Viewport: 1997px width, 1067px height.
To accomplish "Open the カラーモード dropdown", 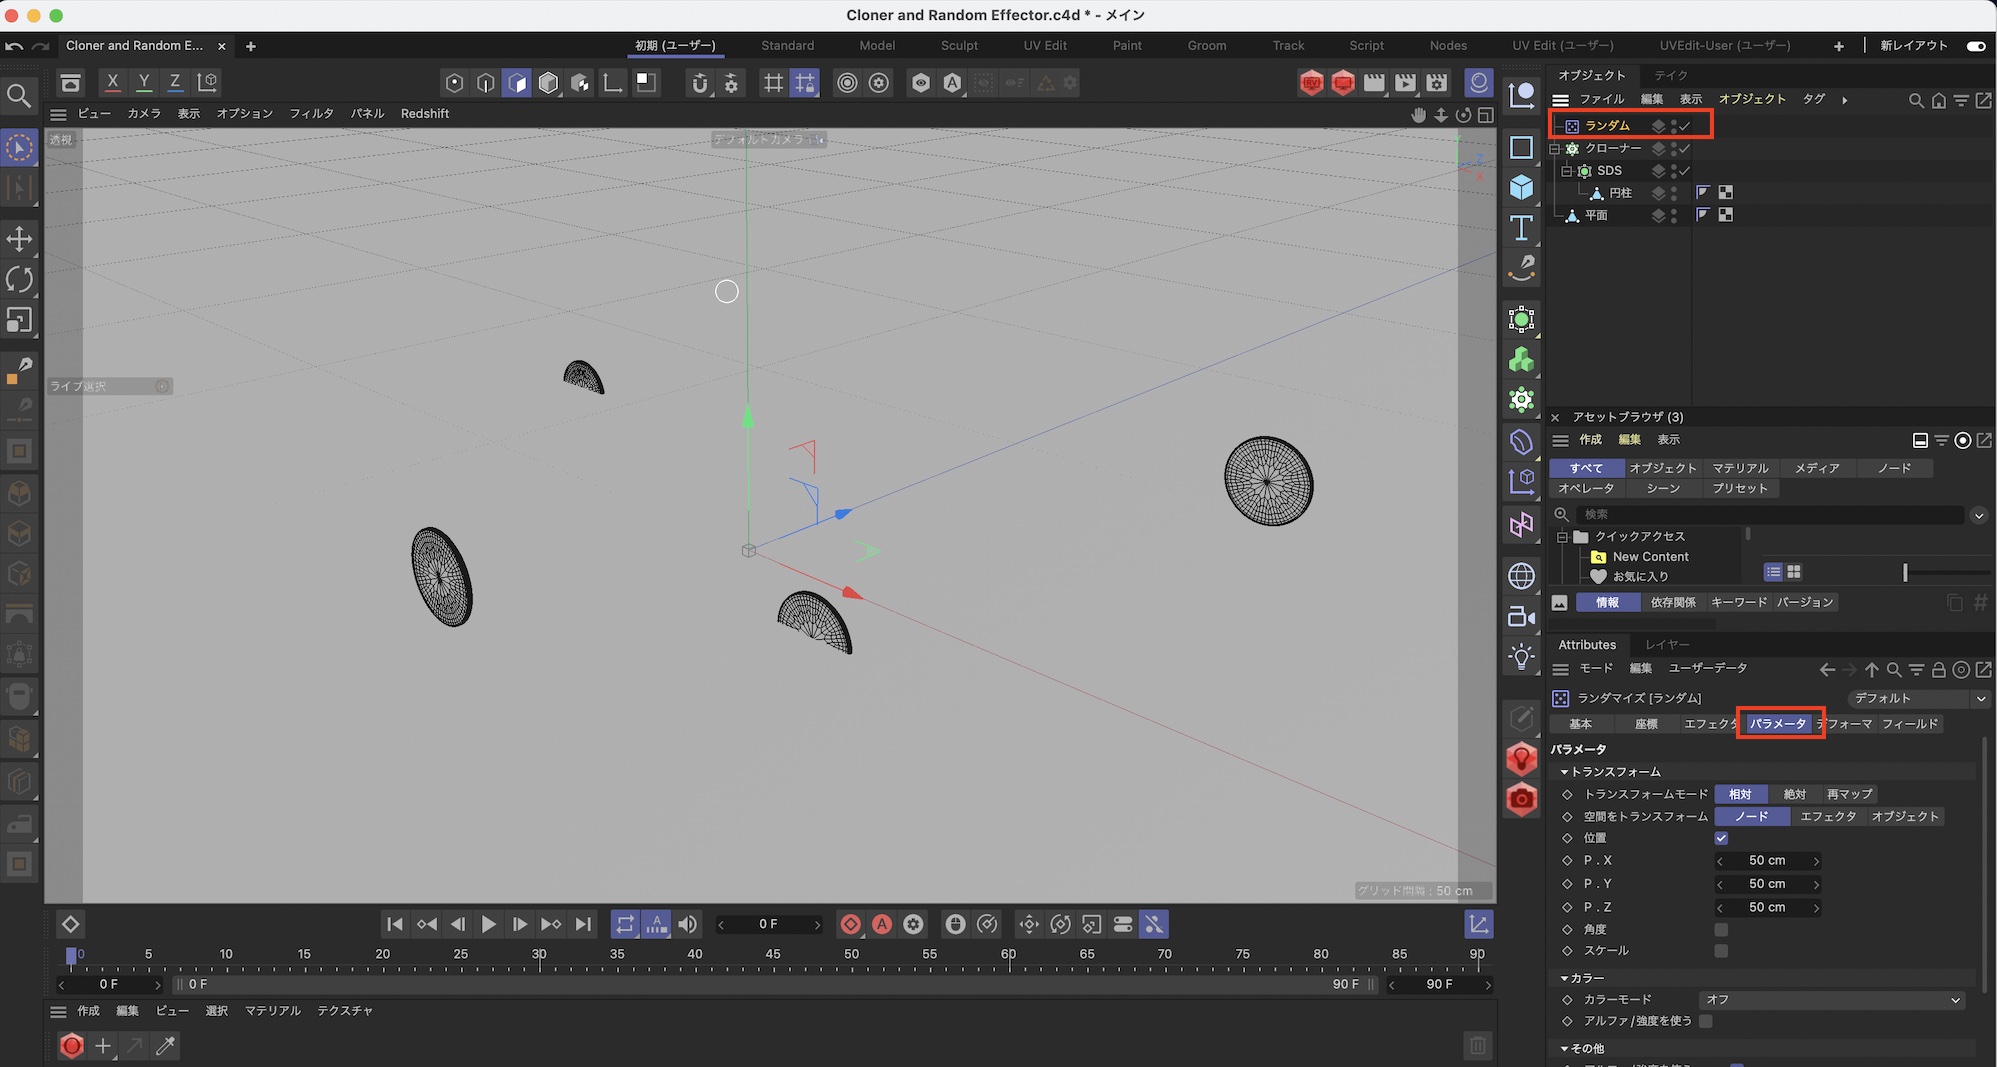I will [1831, 1000].
